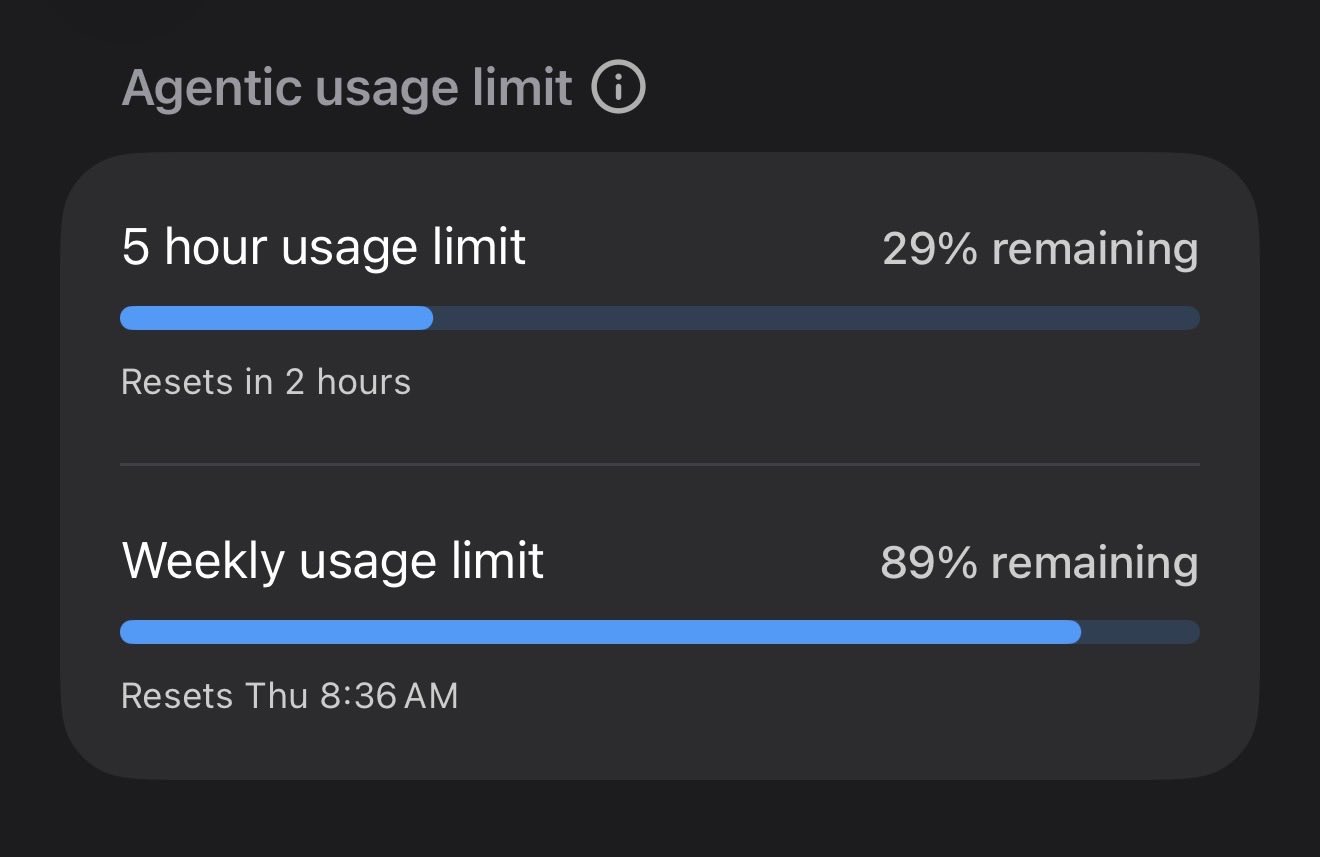Select the 29% remaining text
1320x857 pixels.
tap(1040, 249)
